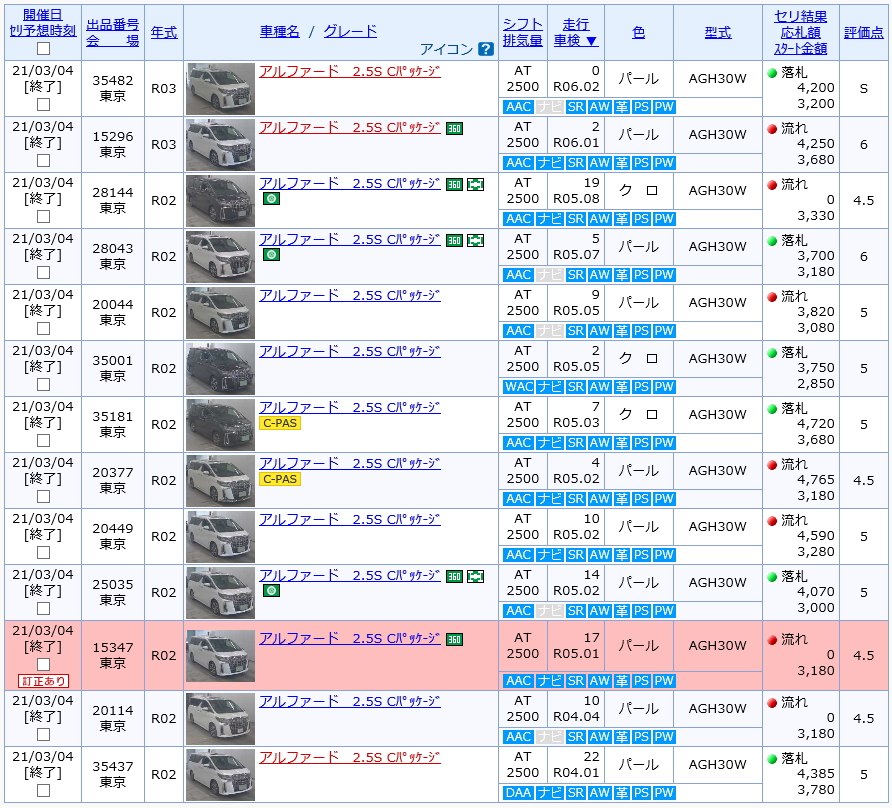Sort by 型式 column header
This screenshot has height=808, width=892.
[718, 32]
